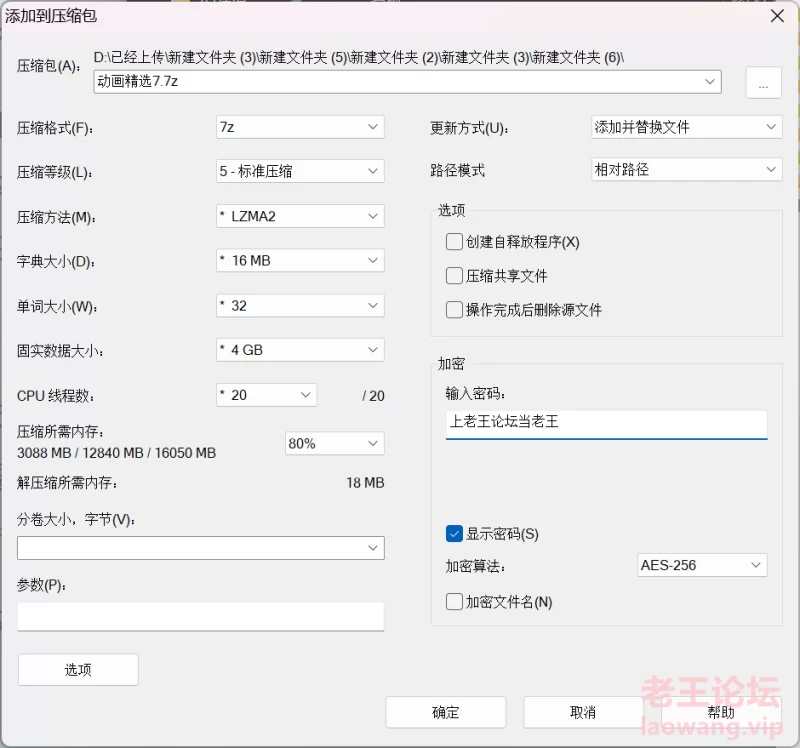Viewport: 800px width, 748px height.
Task: Expand the 分卷大小 volume size dropdown
Action: (201, 548)
